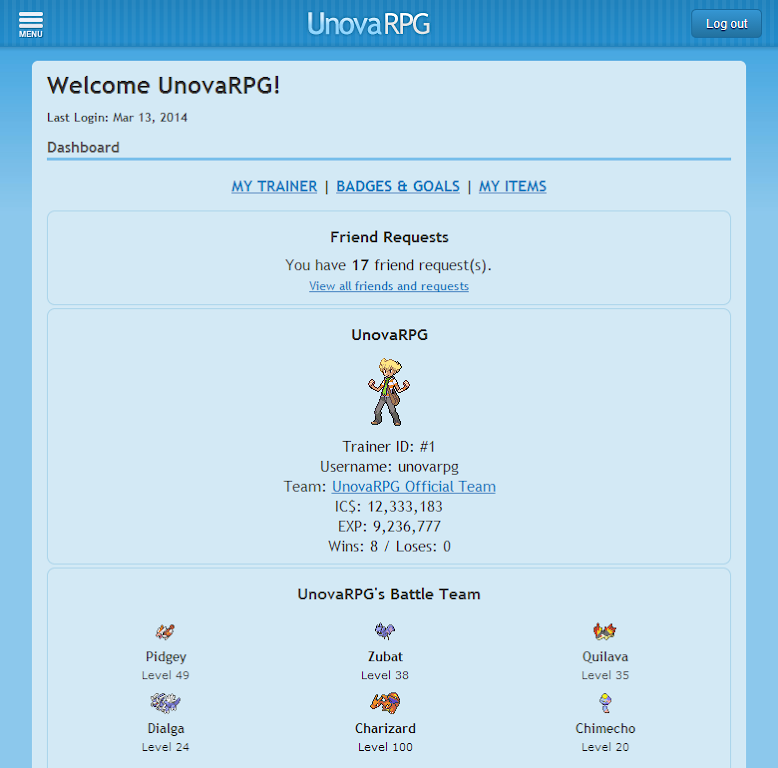This screenshot has height=768, width=778.
Task: Open the MY ITEMS link
Action: coord(513,186)
